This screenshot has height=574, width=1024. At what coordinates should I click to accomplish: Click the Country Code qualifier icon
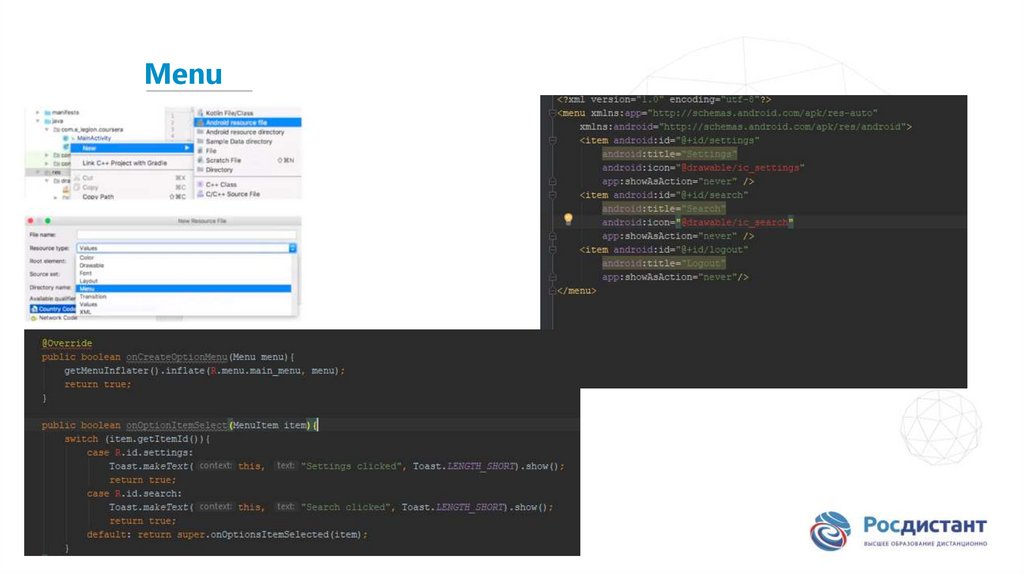pyautogui.click(x=33, y=309)
